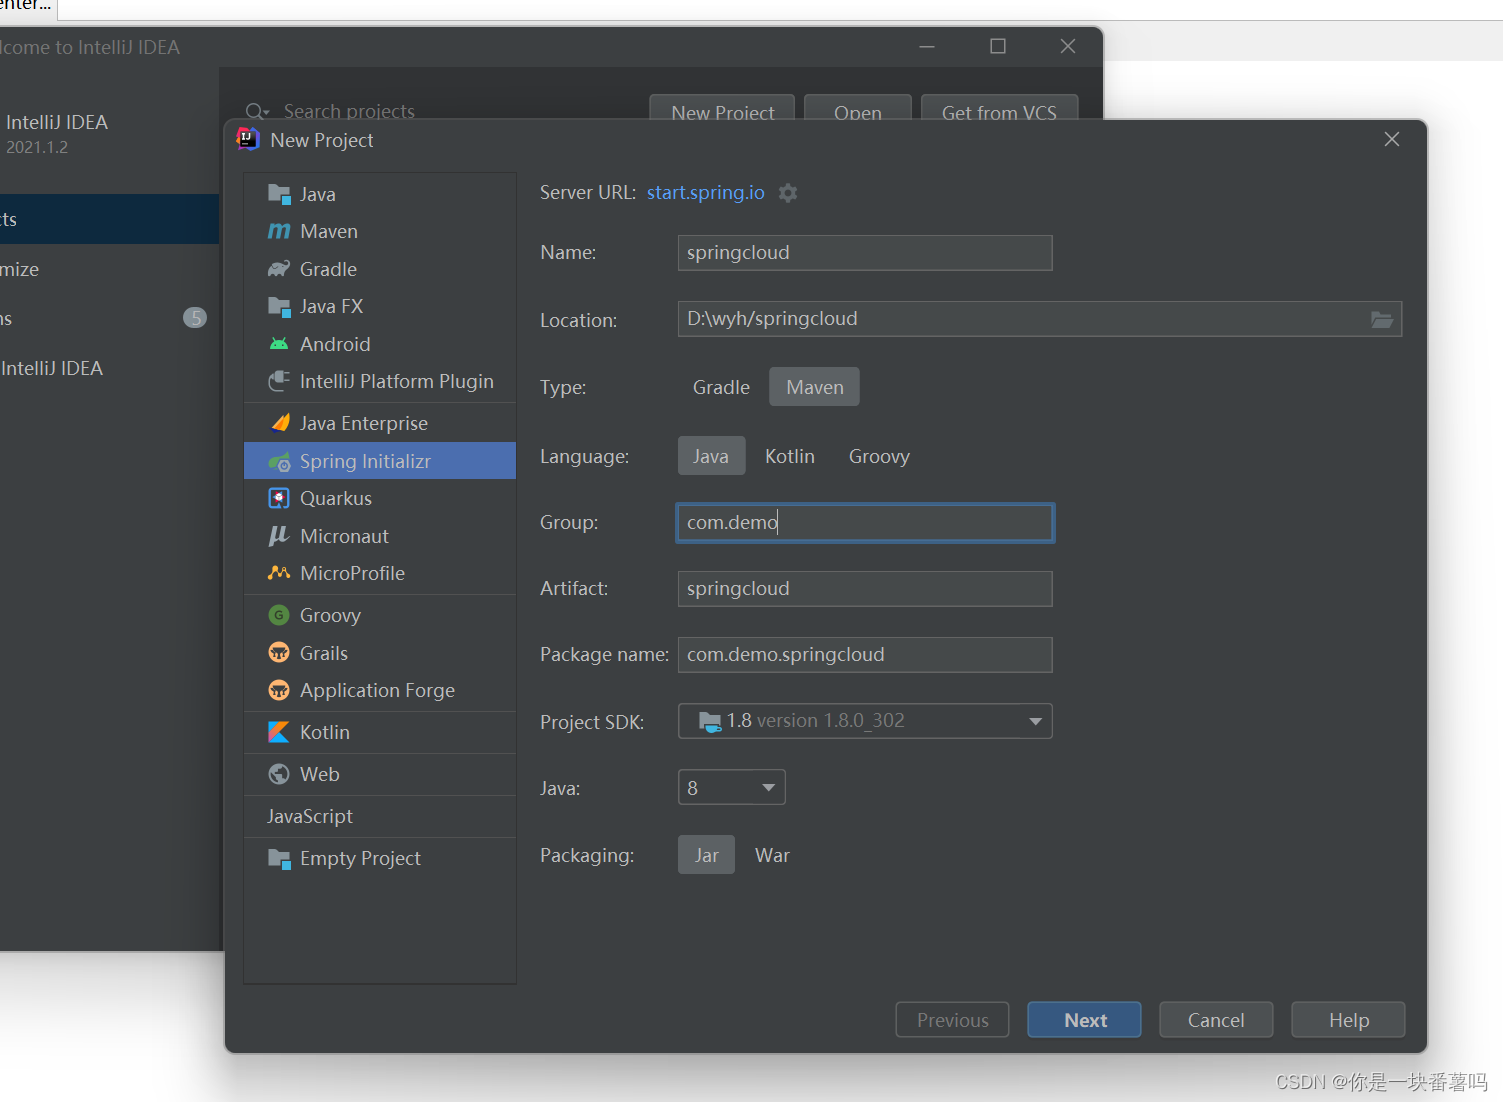Click Open in the Welcome window
Image resolution: width=1503 pixels, height=1102 pixels.
coord(858,108)
